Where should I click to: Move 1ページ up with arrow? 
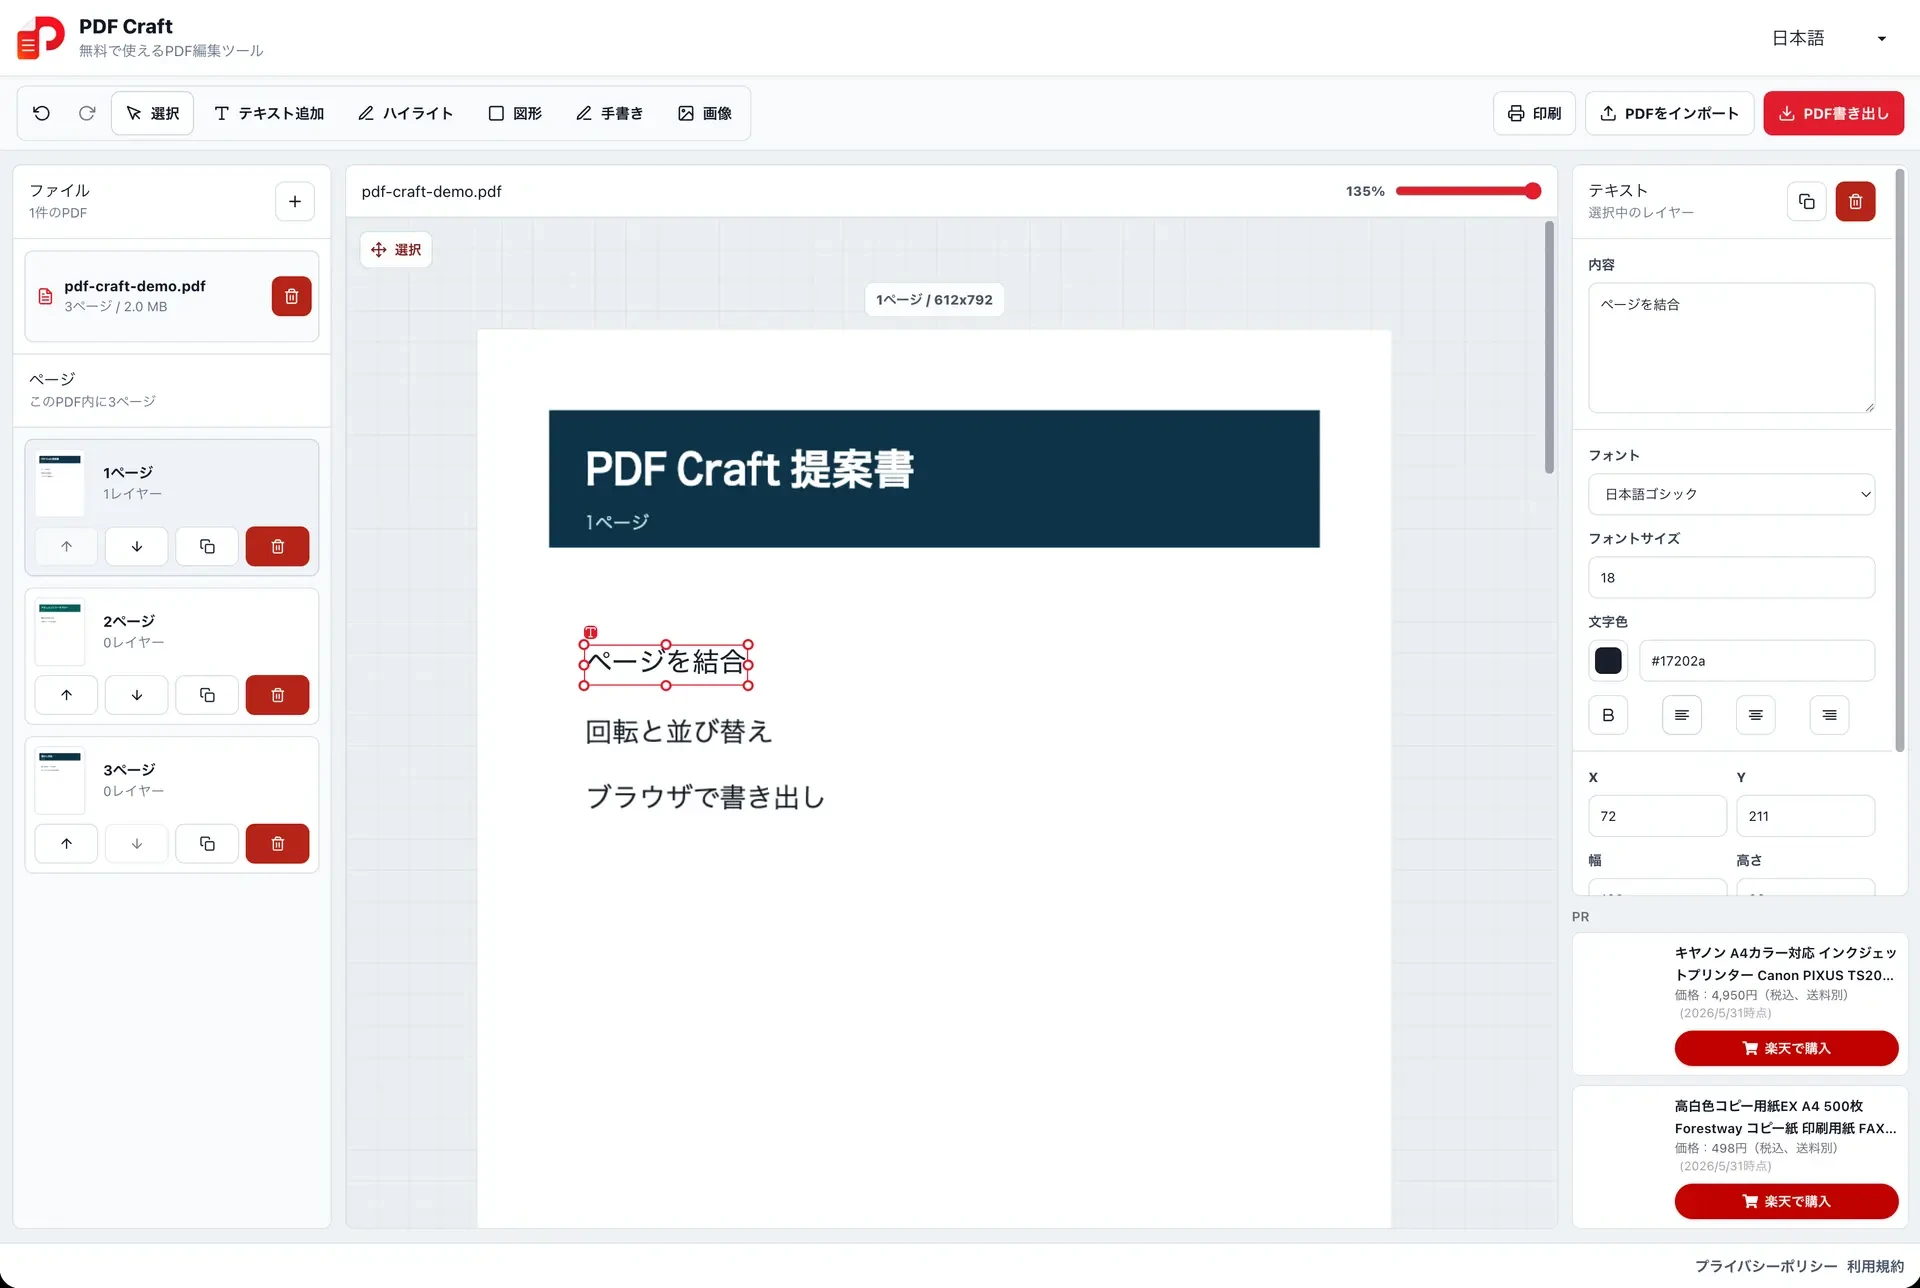click(x=66, y=546)
